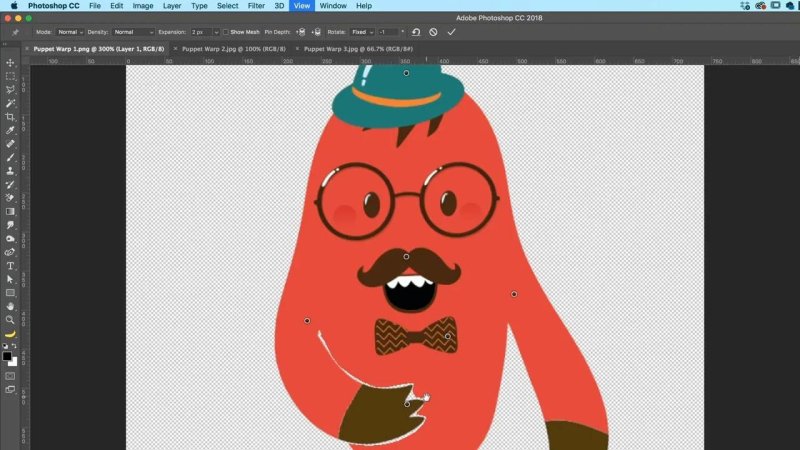Viewport: 800px width, 450px height.
Task: Open the Type menu
Action: (x=199, y=6)
